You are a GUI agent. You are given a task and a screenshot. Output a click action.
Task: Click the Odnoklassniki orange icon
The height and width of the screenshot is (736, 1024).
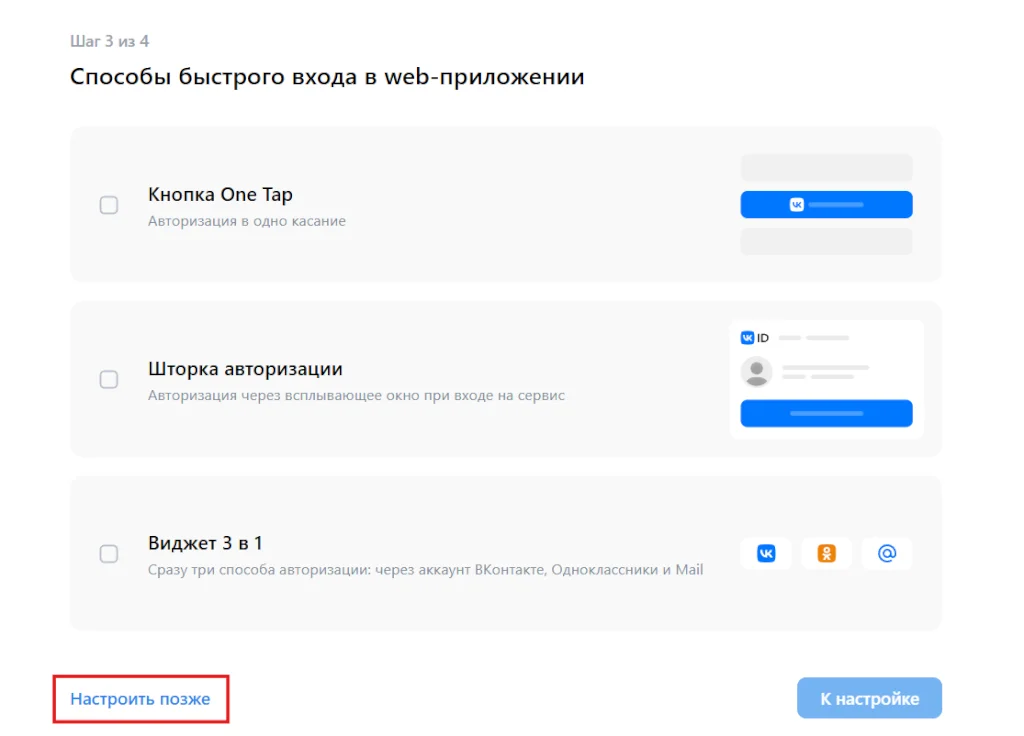pos(826,553)
